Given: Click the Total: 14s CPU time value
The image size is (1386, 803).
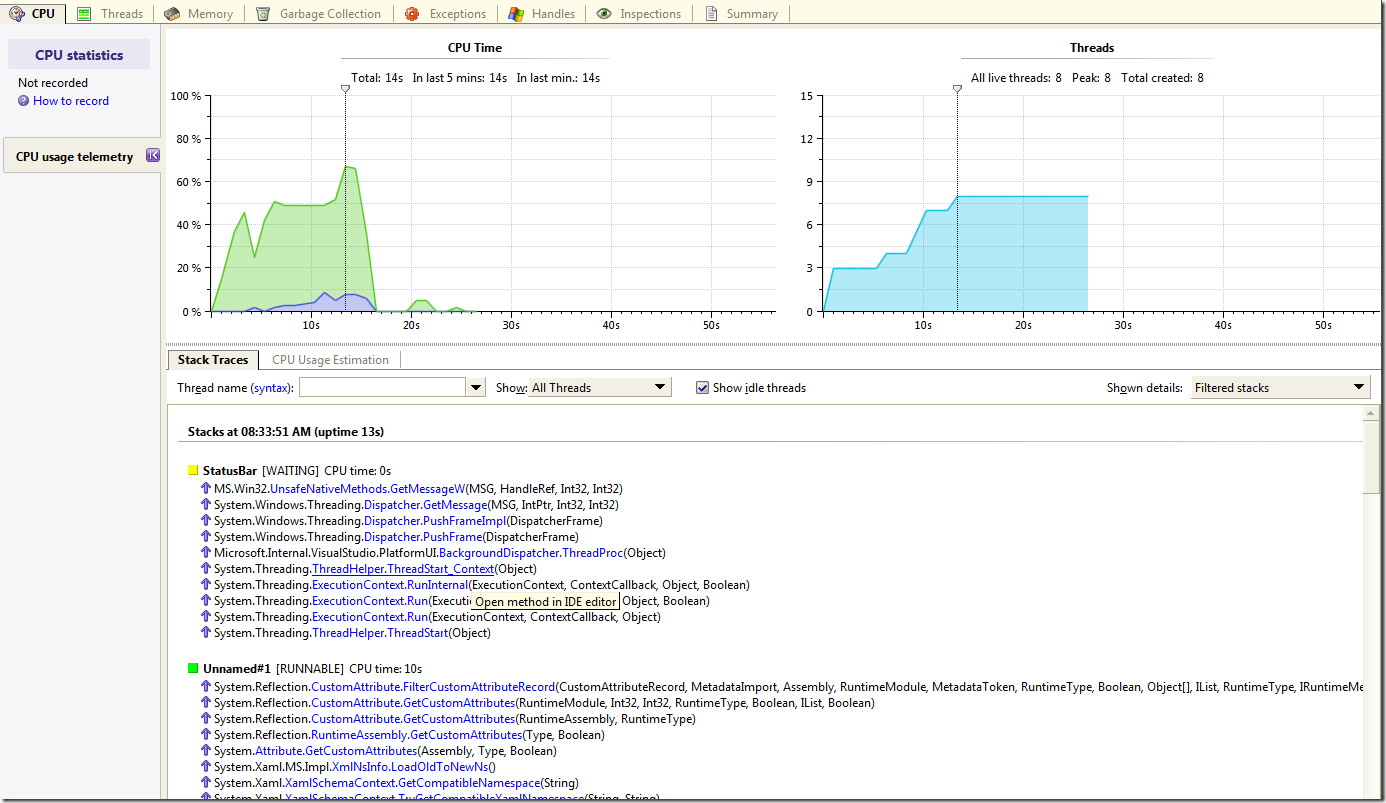Looking at the screenshot, I should [x=377, y=78].
